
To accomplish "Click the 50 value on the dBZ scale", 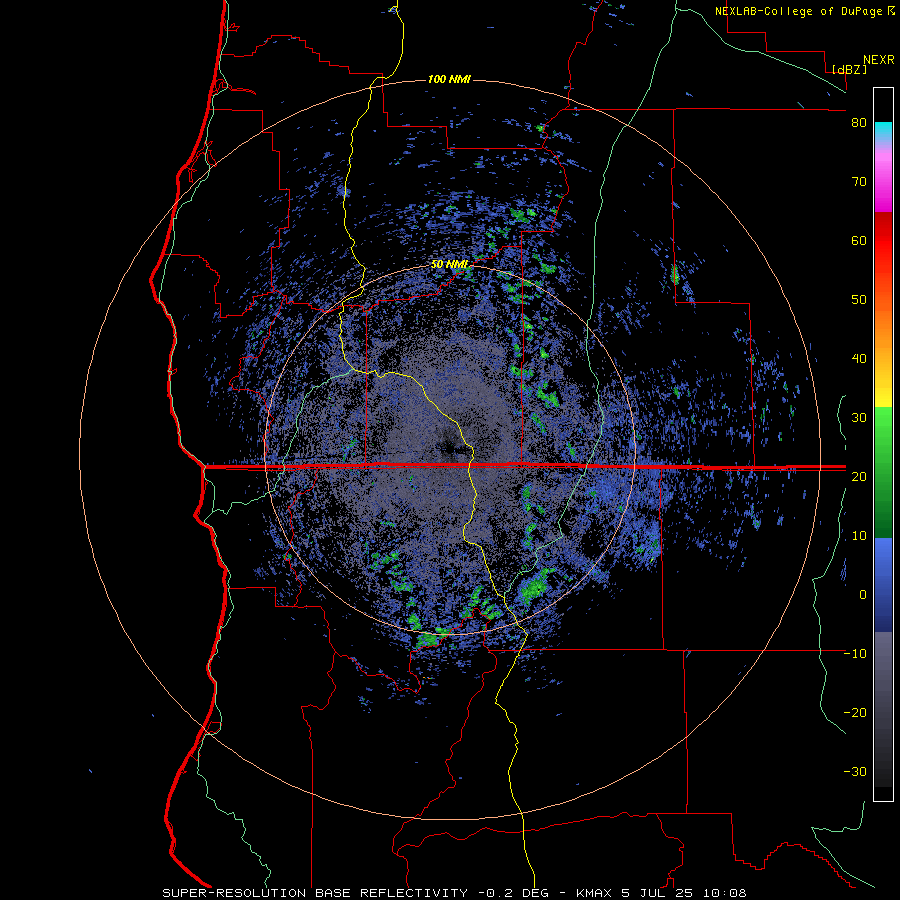I will (x=859, y=300).
